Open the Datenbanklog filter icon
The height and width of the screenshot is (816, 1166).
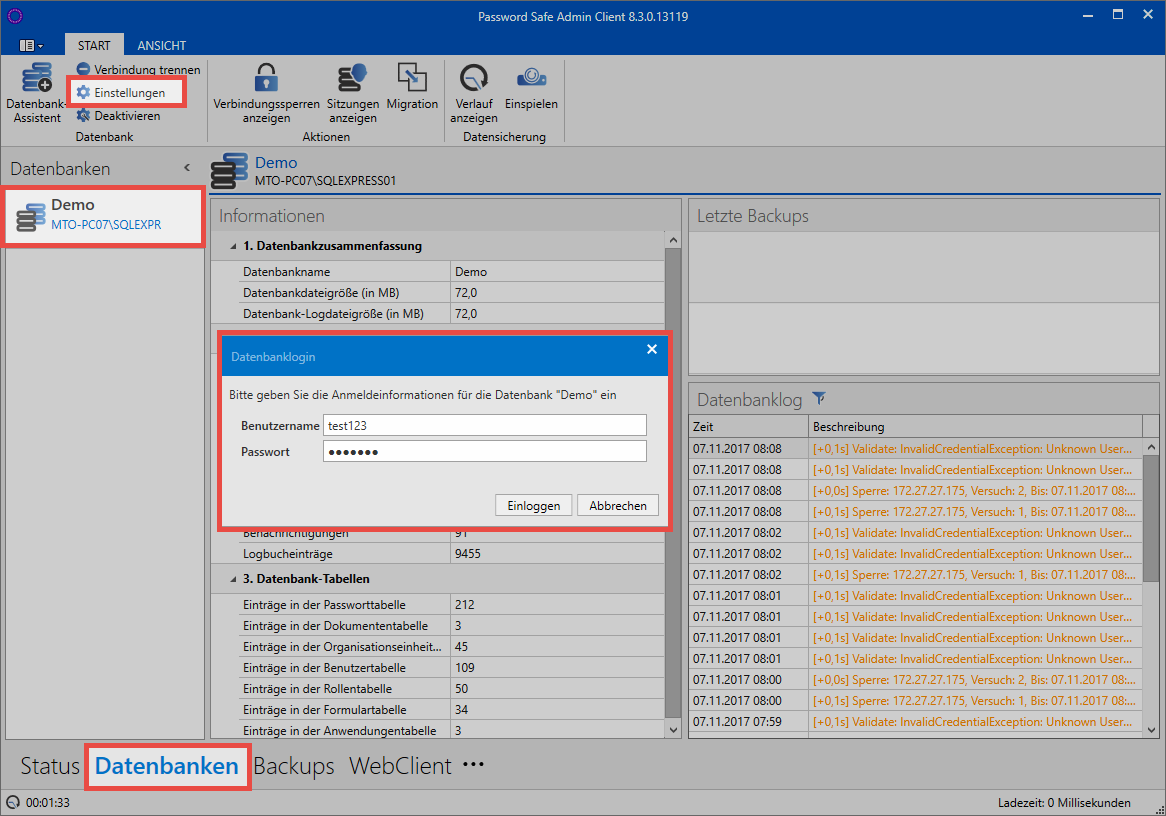[x=819, y=399]
